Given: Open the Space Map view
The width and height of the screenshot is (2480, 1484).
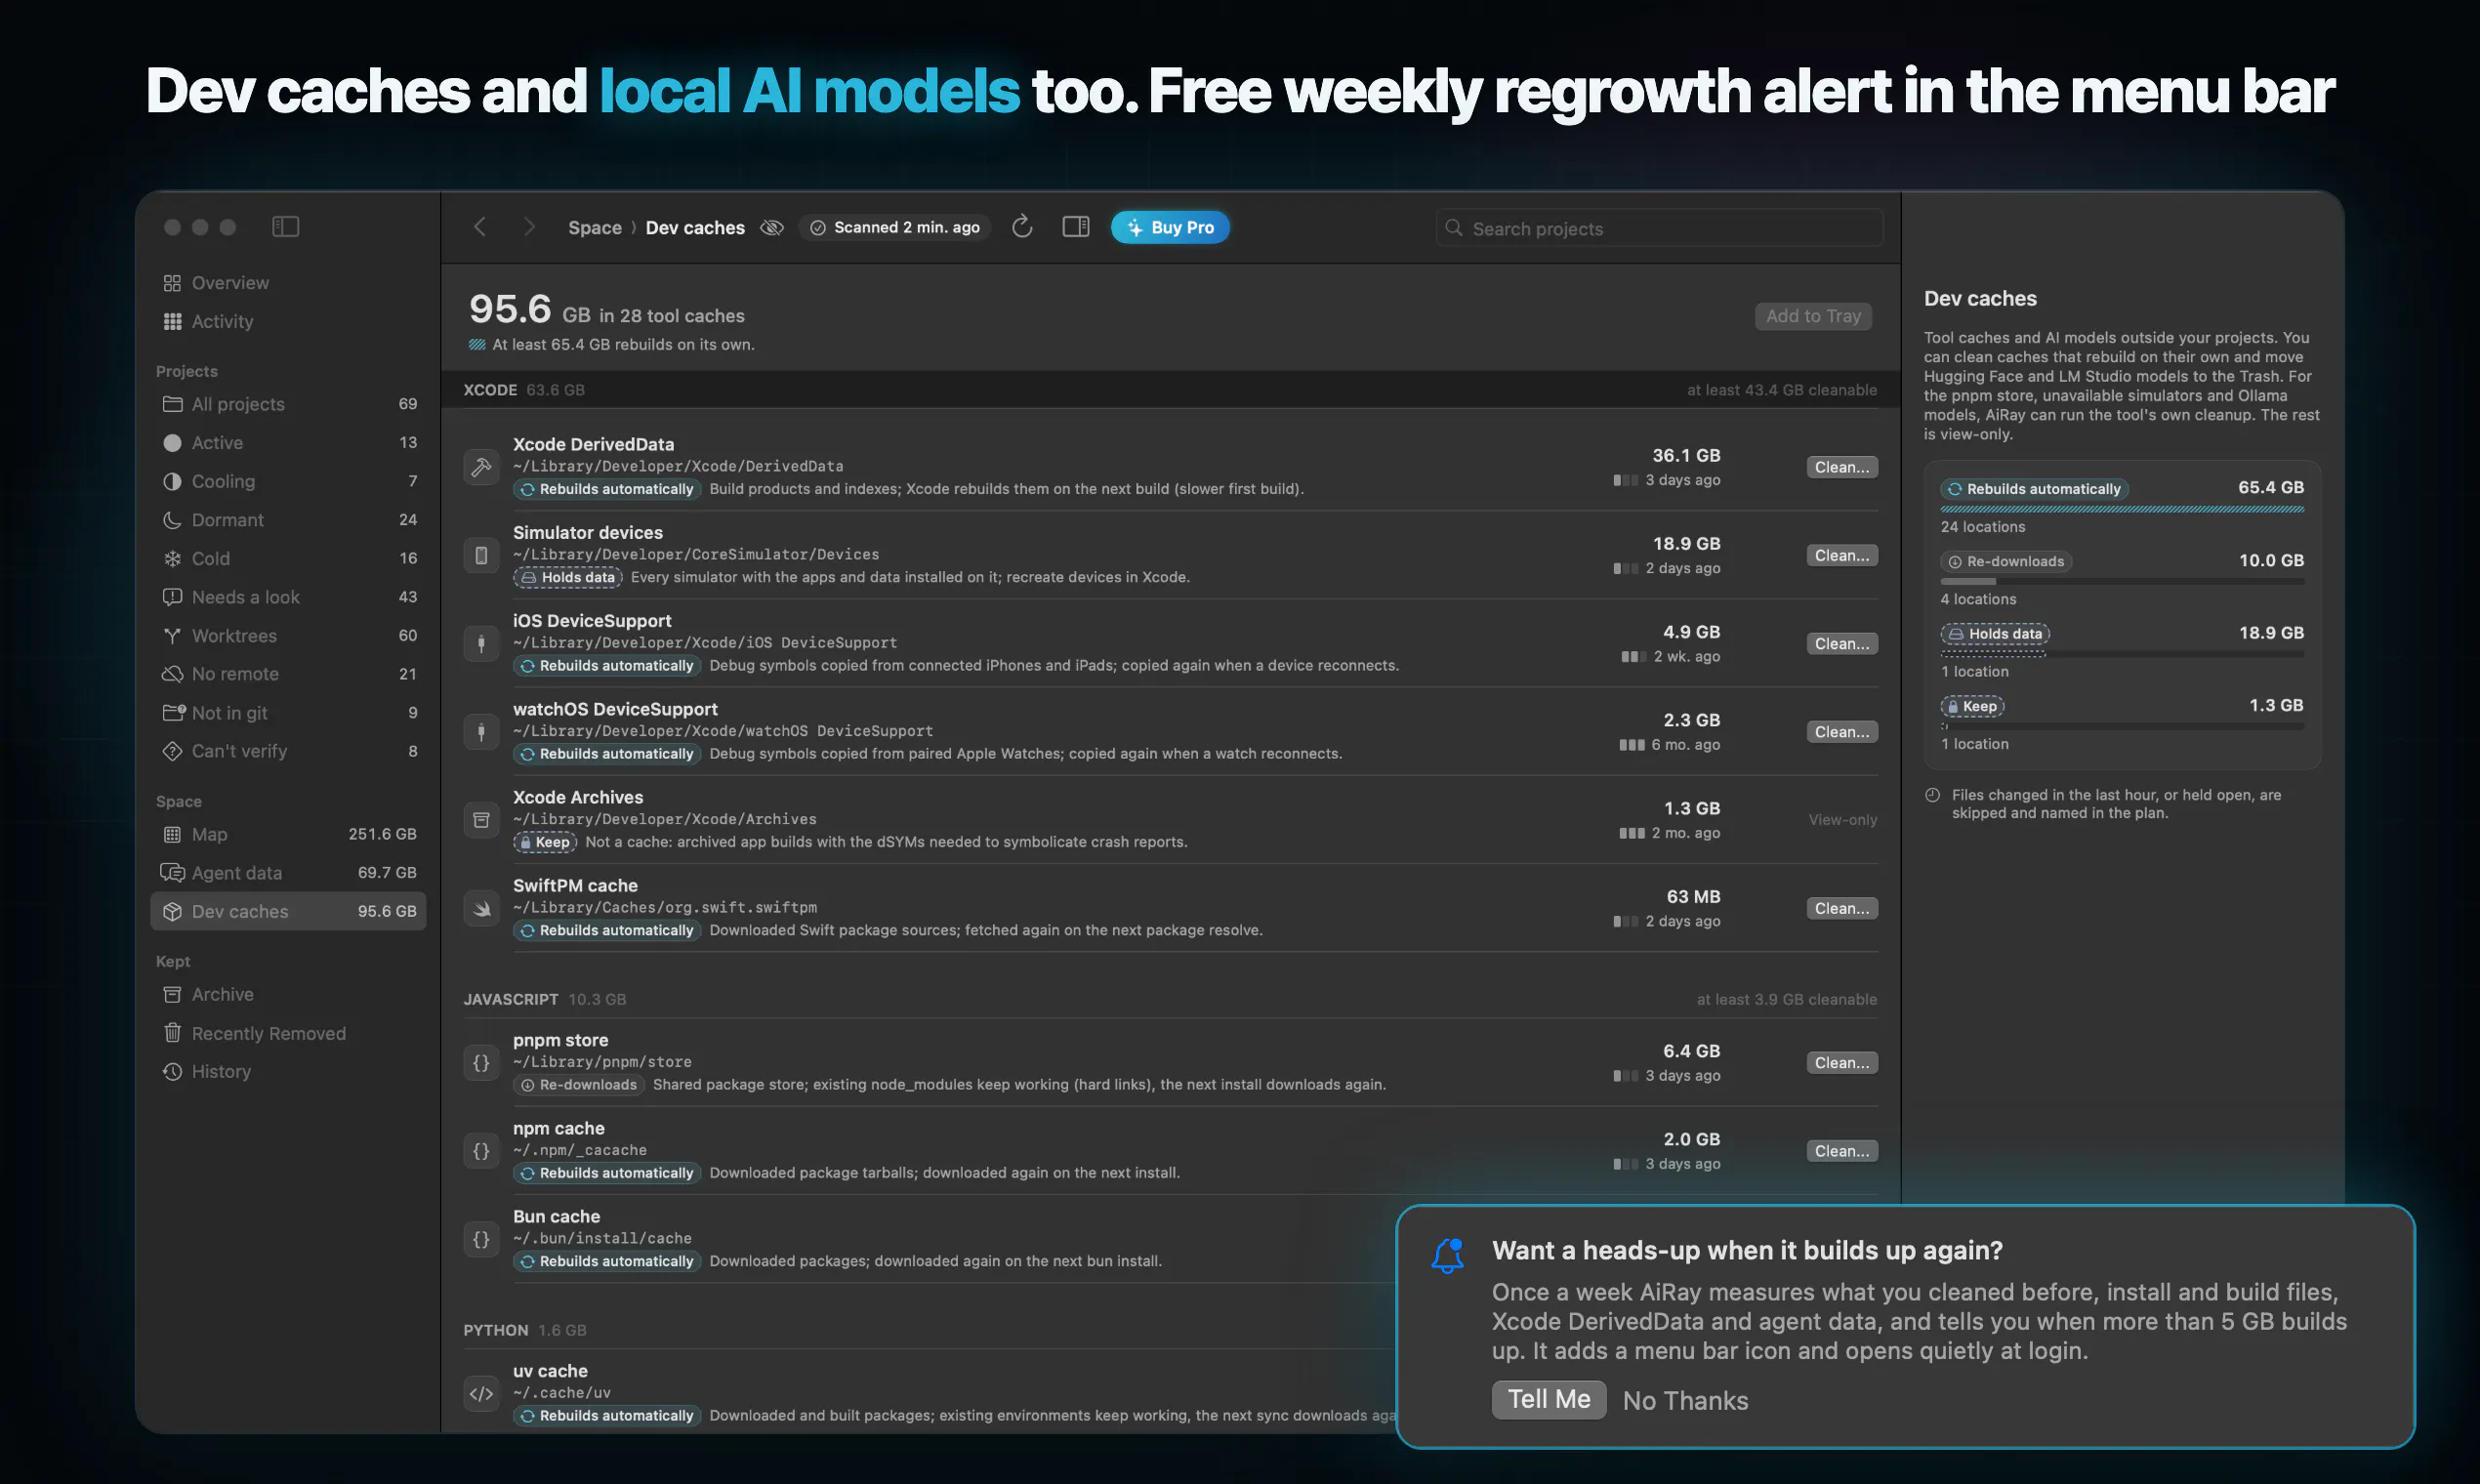Looking at the screenshot, I should point(288,834).
